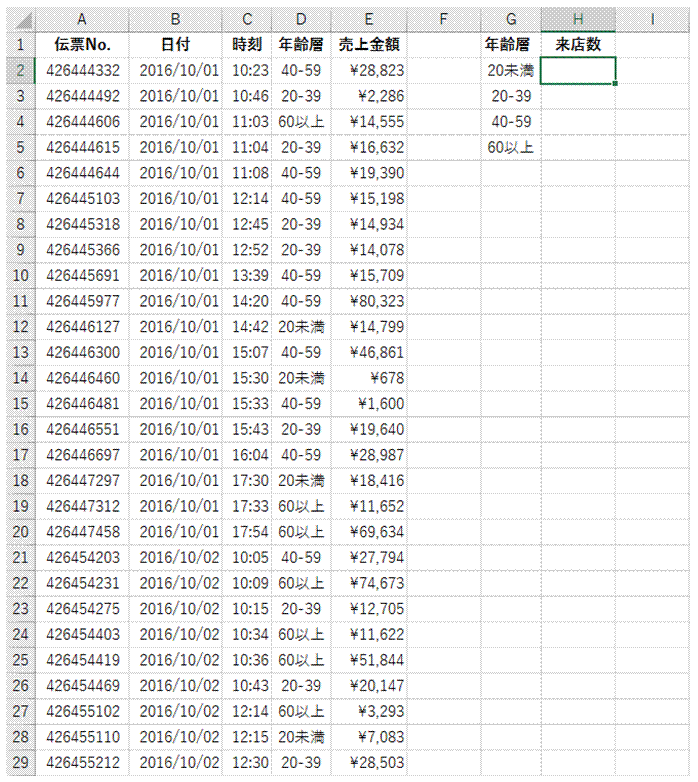
Task: Click the green fill handle of H2
Action: coord(615,83)
